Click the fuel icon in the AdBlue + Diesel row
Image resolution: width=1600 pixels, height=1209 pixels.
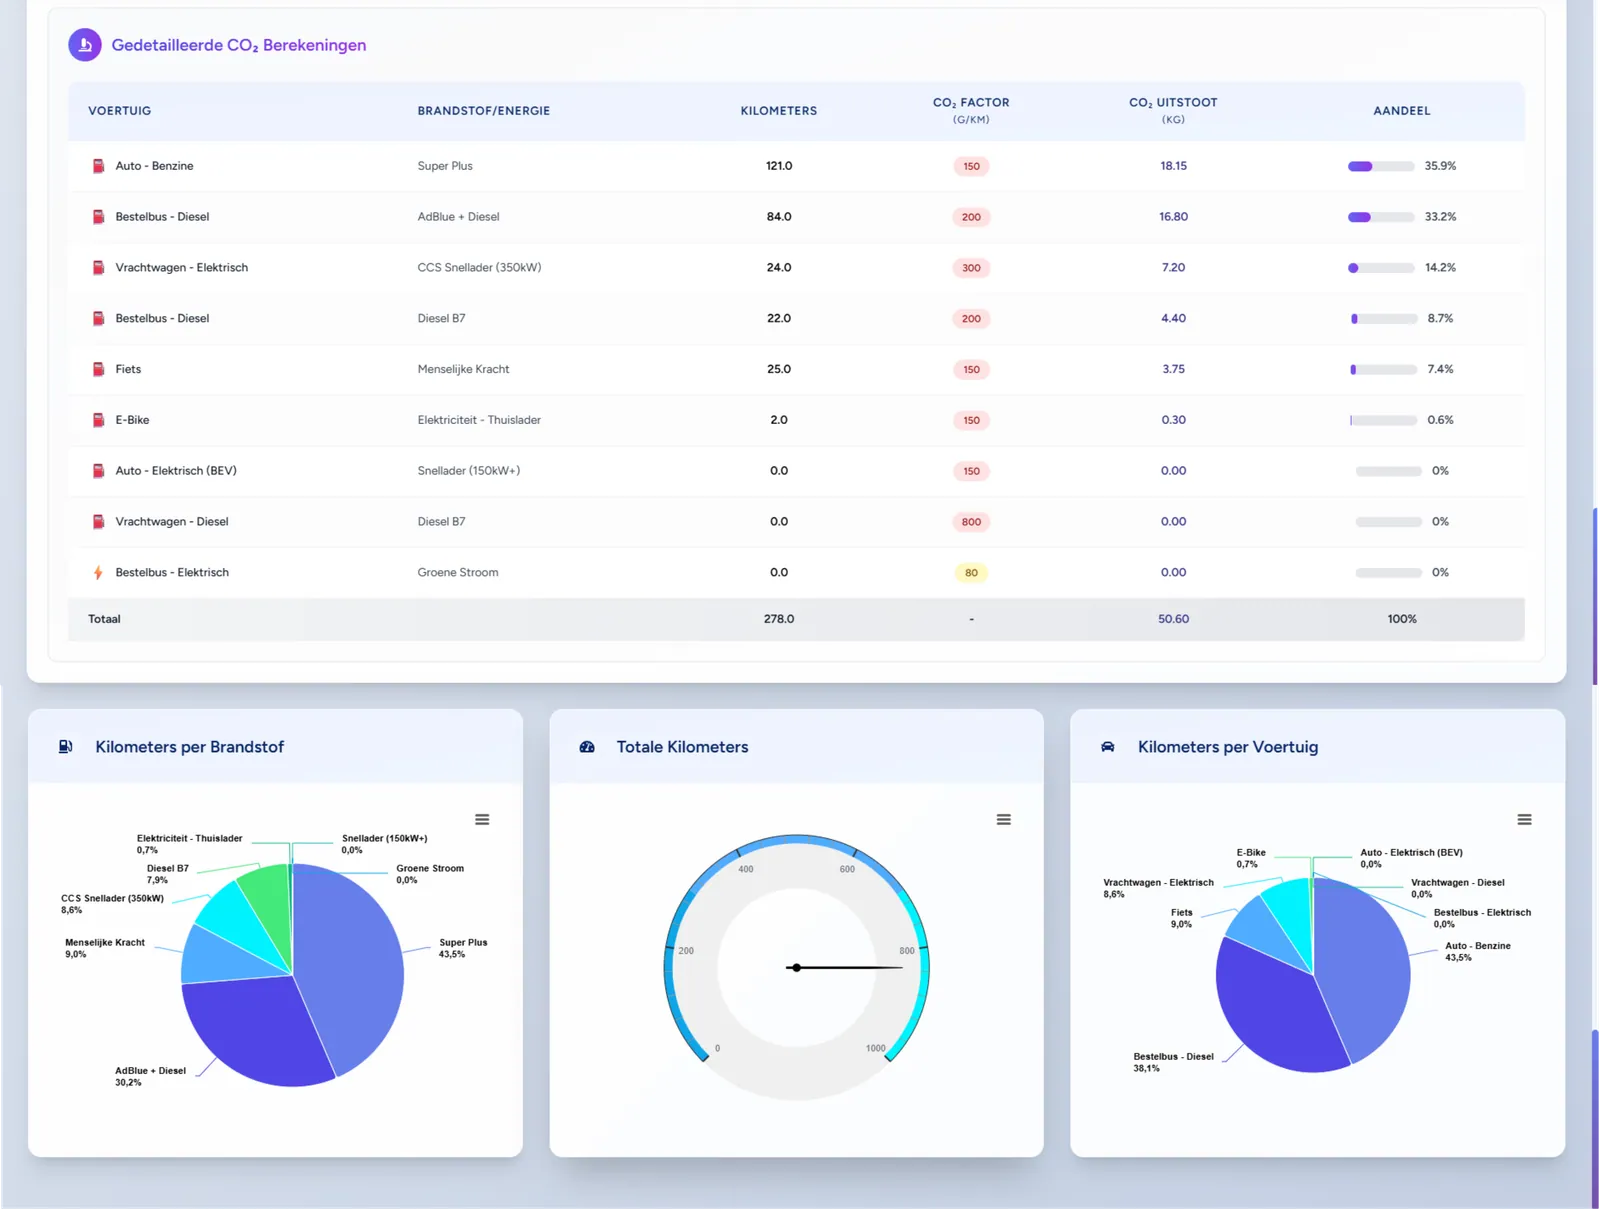(98, 217)
